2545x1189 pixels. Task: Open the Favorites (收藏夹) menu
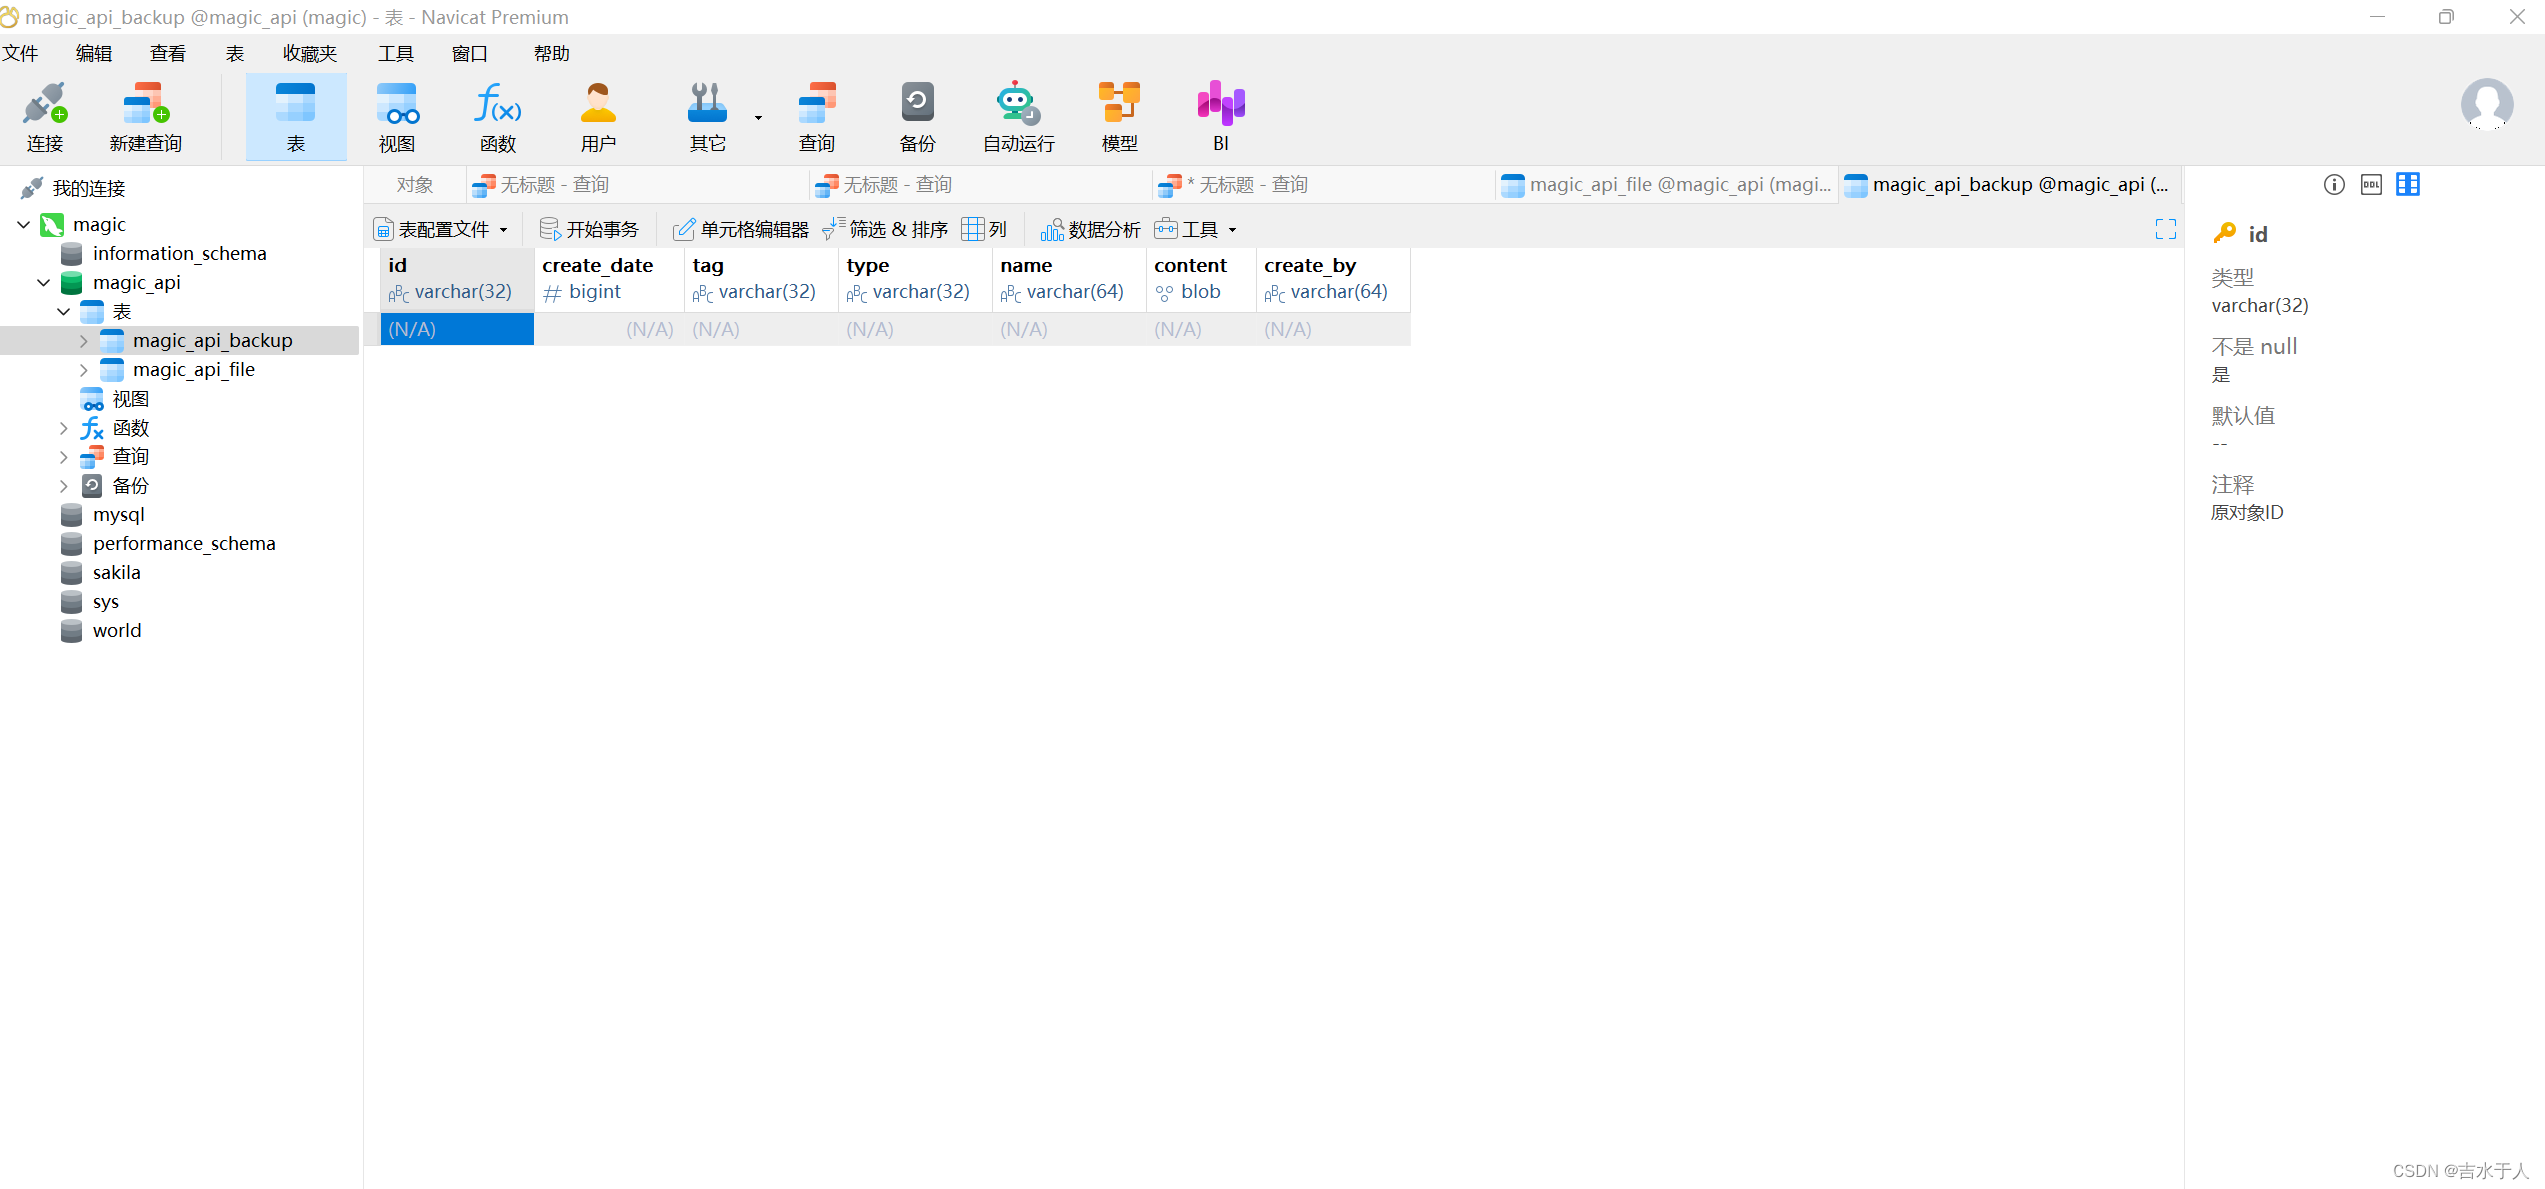[x=309, y=53]
